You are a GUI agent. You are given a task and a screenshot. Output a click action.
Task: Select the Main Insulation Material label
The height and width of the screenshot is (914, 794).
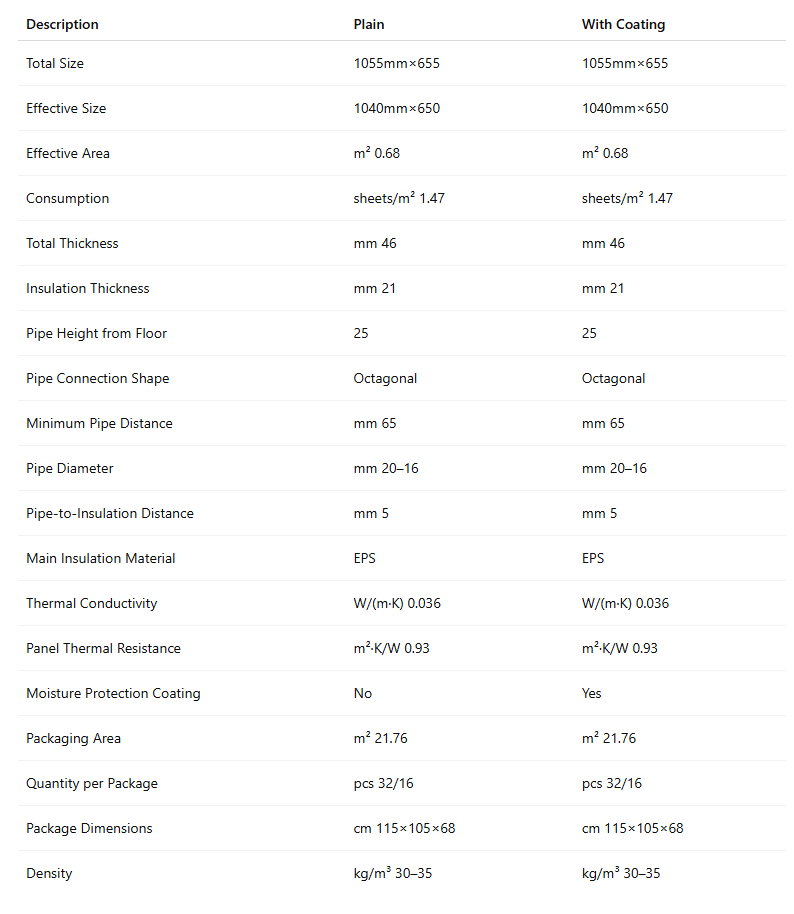coord(101,558)
